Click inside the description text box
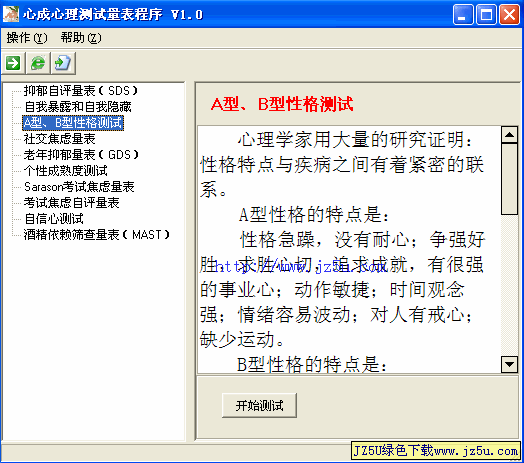The height and width of the screenshot is (463, 524). coord(350,249)
